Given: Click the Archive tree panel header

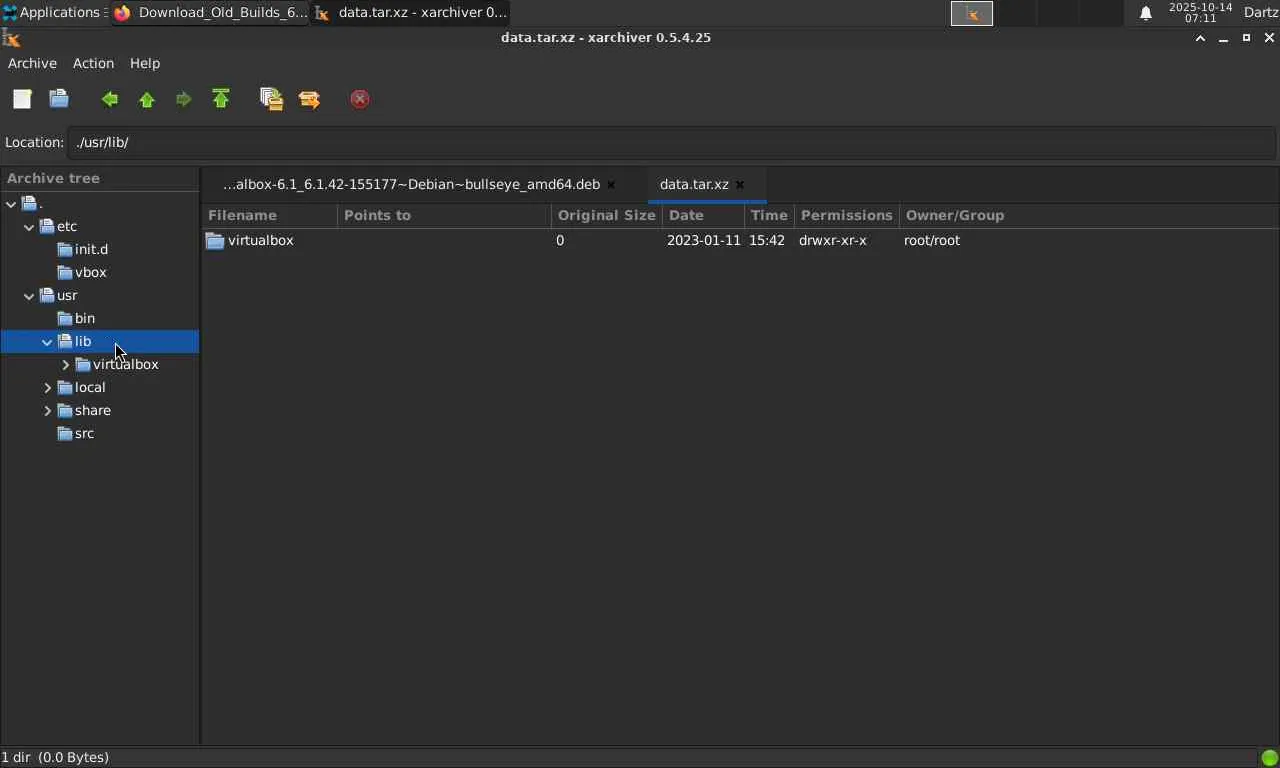Looking at the screenshot, I should [x=100, y=179].
